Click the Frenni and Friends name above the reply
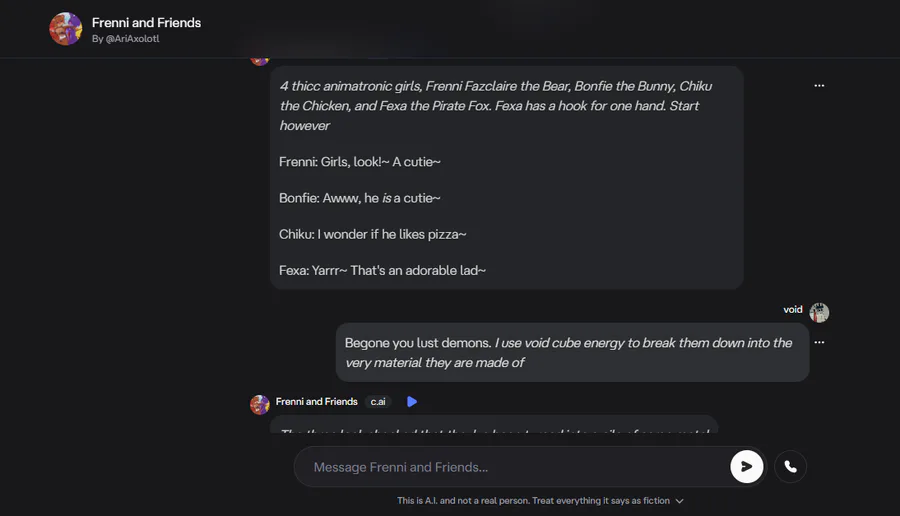Screen dimensions: 900x516 (316, 402)
